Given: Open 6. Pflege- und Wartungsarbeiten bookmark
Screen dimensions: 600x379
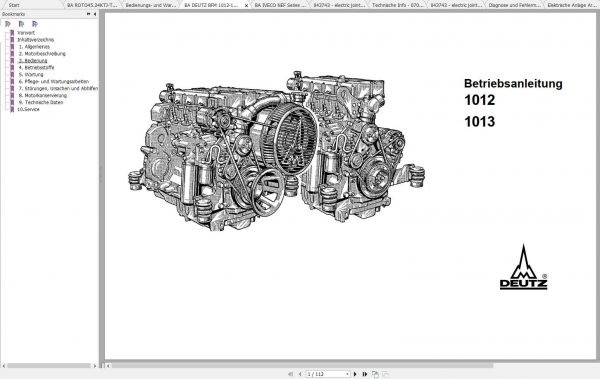Looking at the screenshot, I should coord(54,82).
